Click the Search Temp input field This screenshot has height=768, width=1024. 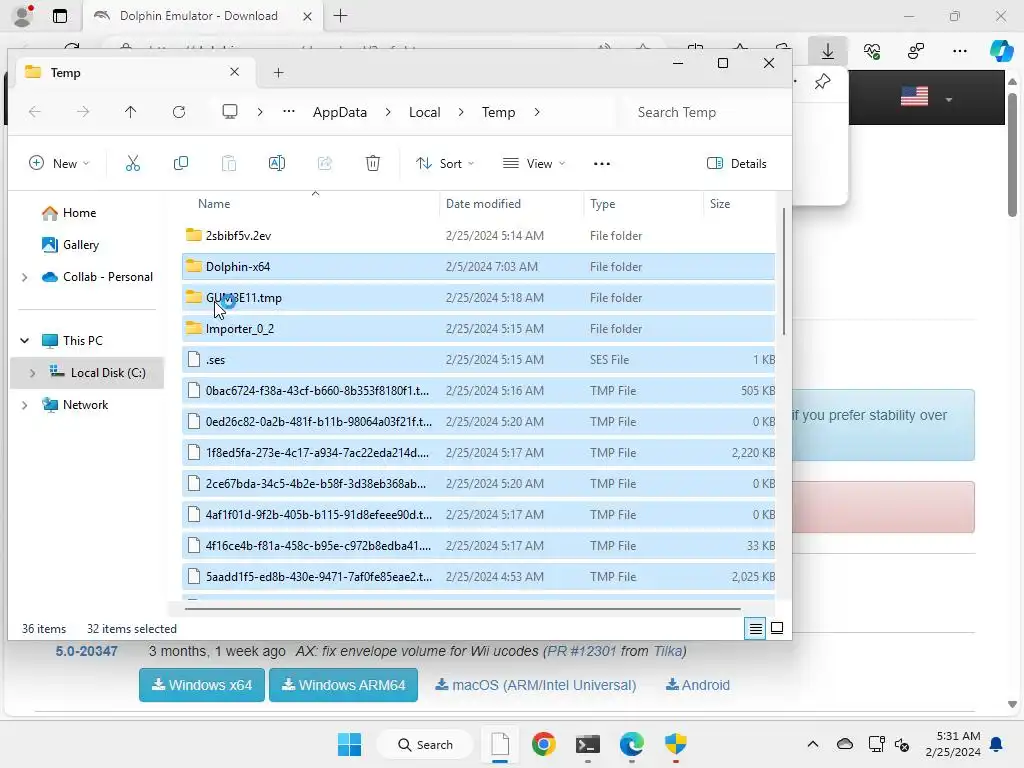click(703, 112)
